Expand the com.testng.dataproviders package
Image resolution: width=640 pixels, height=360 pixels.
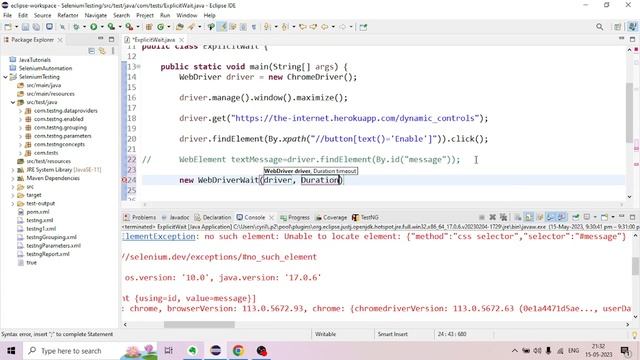[20, 111]
